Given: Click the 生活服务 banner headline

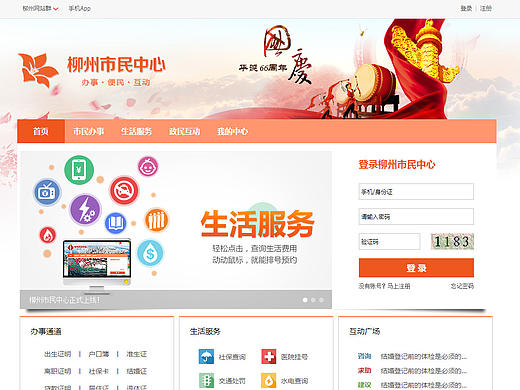Looking at the screenshot, I should coord(258,224).
